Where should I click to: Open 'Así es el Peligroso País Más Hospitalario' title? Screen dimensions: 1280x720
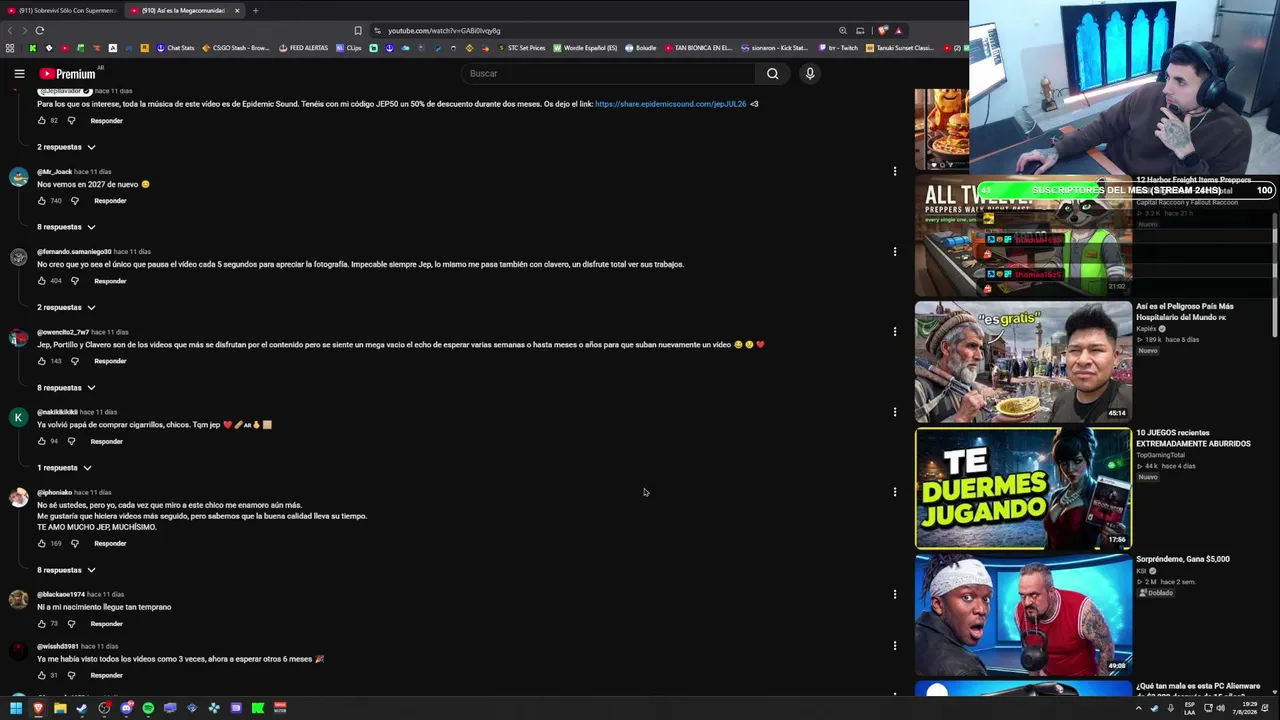(1185, 311)
